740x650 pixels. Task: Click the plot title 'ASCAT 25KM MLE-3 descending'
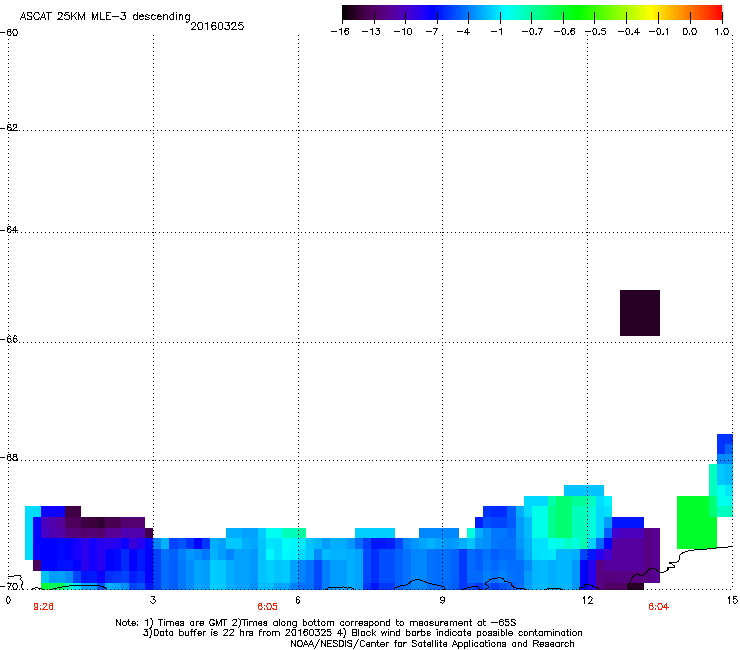(x=105, y=17)
